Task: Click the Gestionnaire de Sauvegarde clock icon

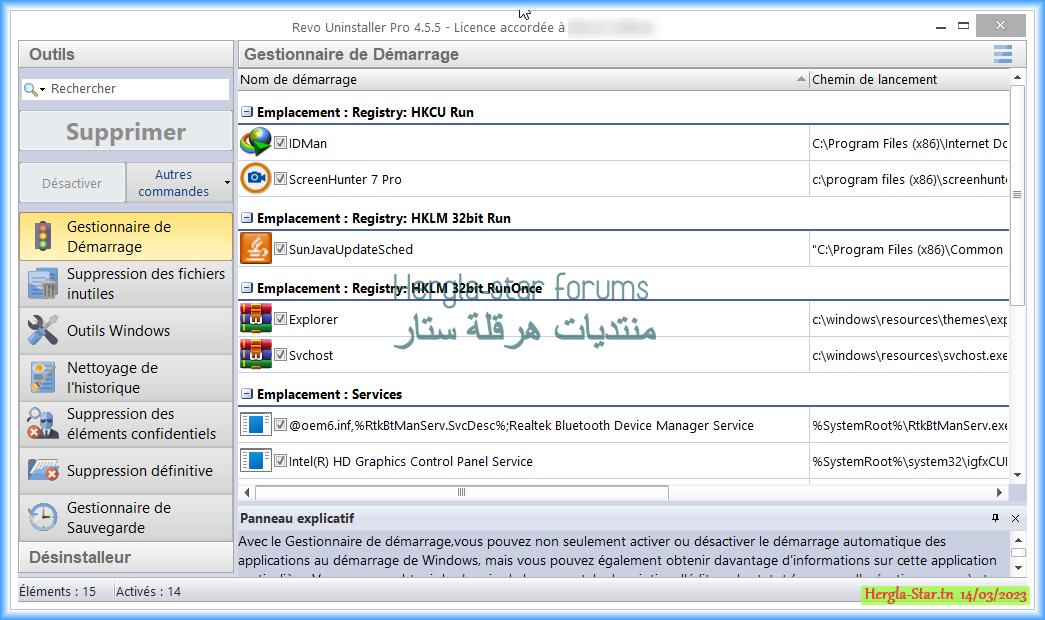Action: point(43,517)
